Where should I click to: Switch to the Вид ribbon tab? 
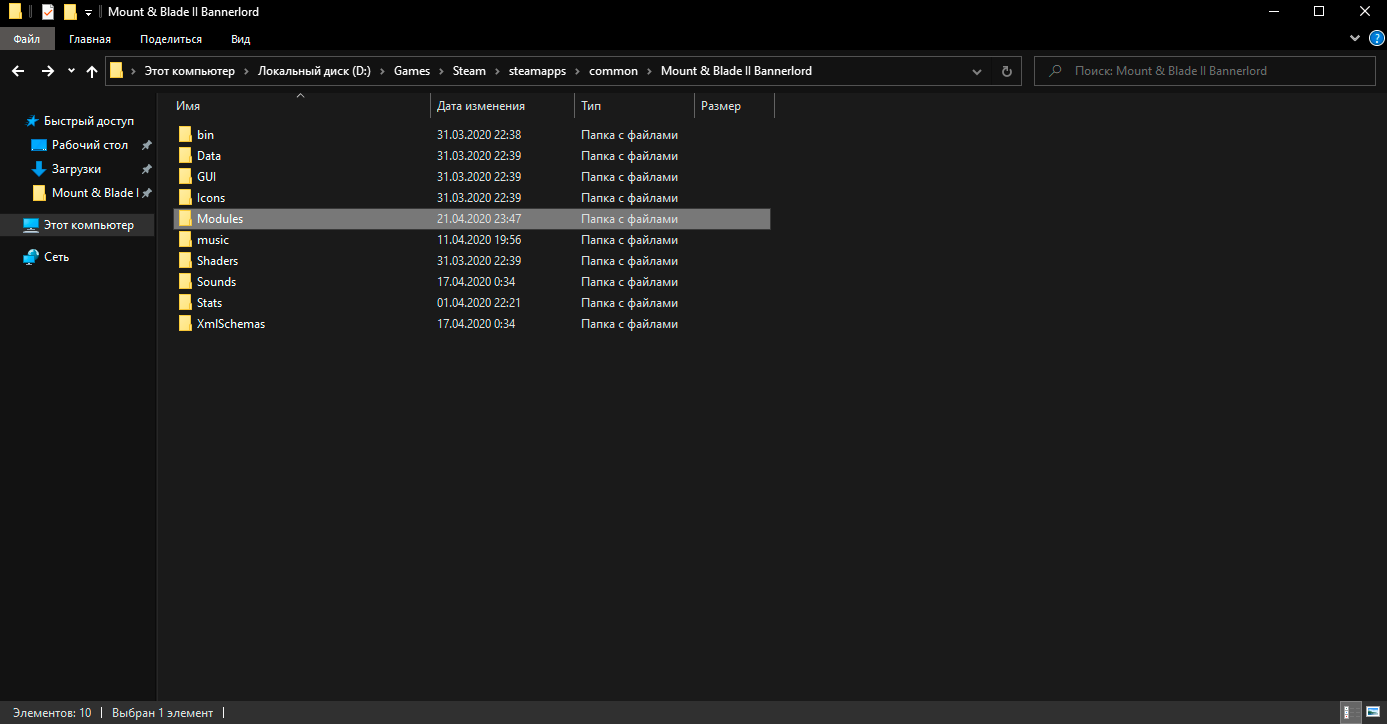coord(240,39)
